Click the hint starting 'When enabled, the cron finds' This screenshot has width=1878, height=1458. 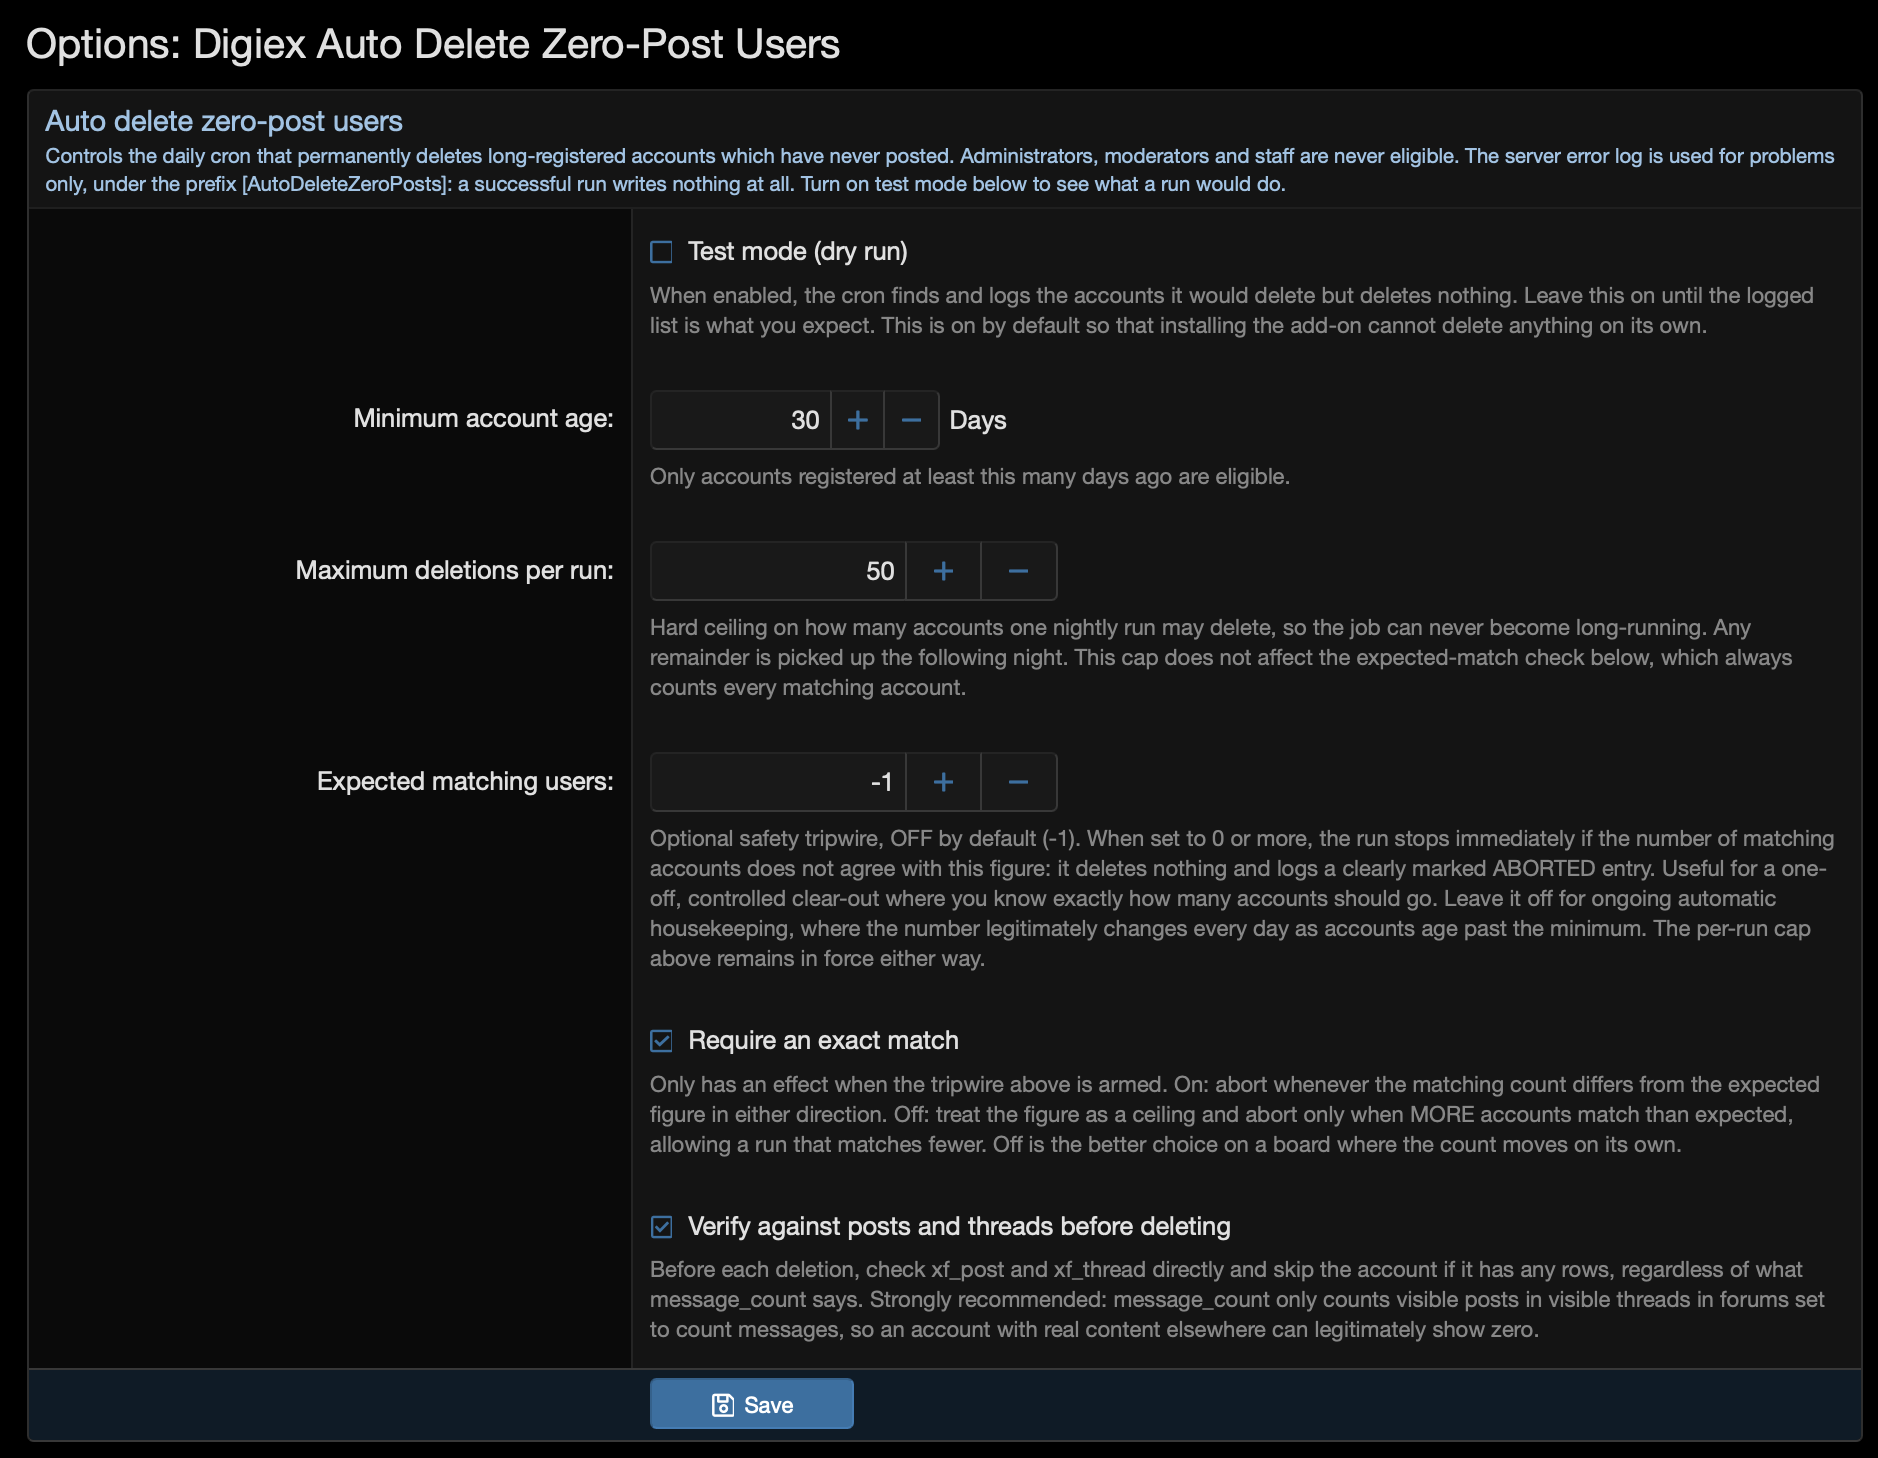[1232, 311]
